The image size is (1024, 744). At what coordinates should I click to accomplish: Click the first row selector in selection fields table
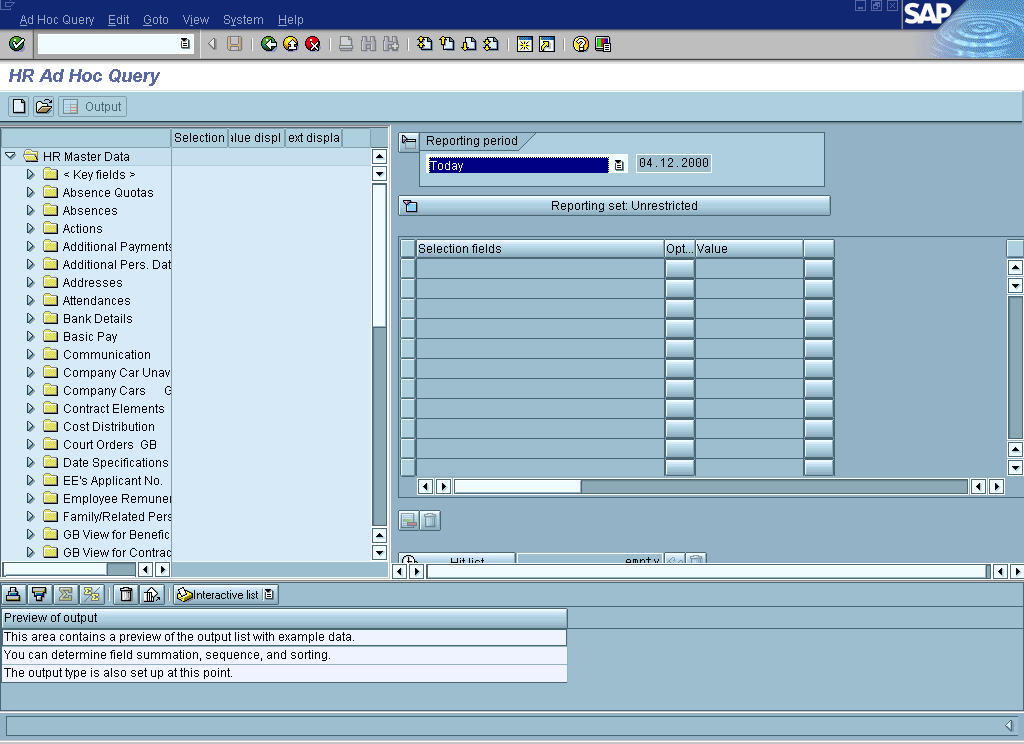(x=408, y=268)
